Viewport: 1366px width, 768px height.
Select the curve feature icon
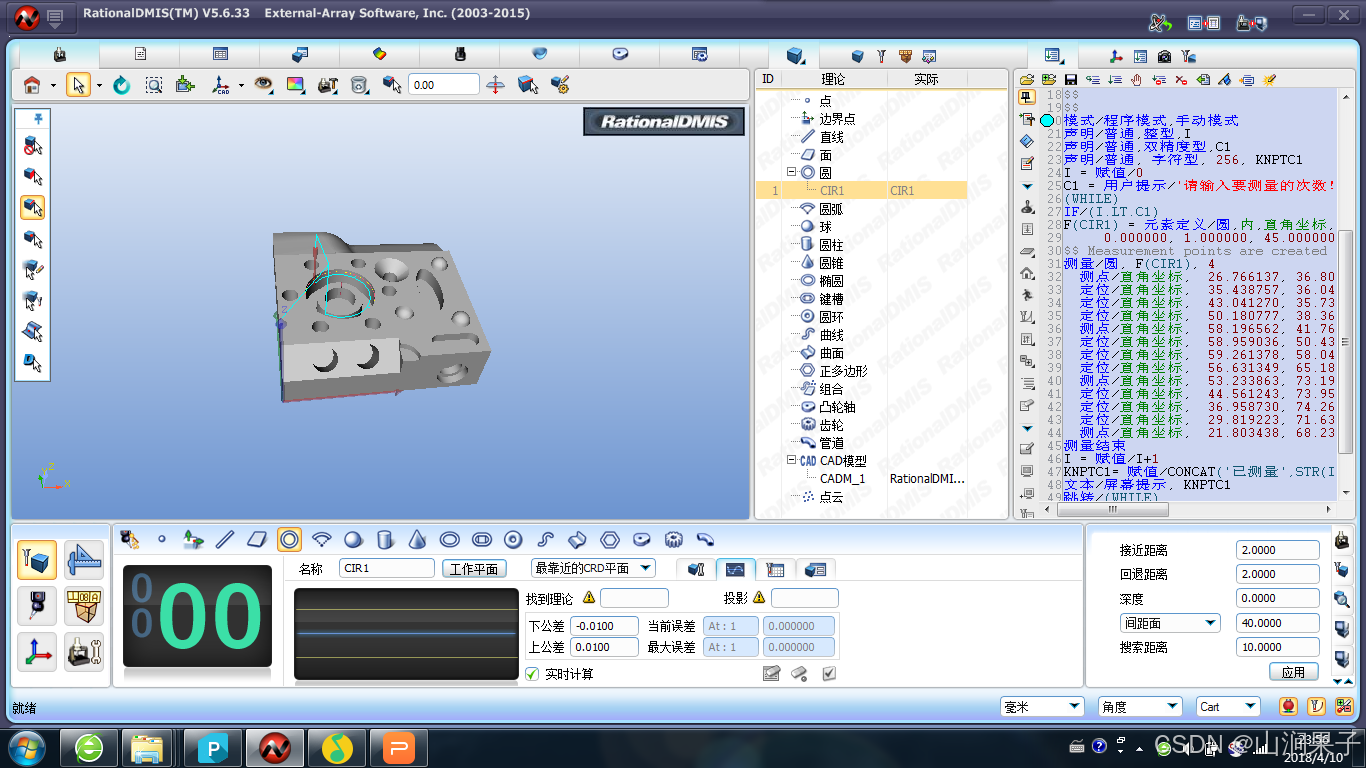point(545,539)
